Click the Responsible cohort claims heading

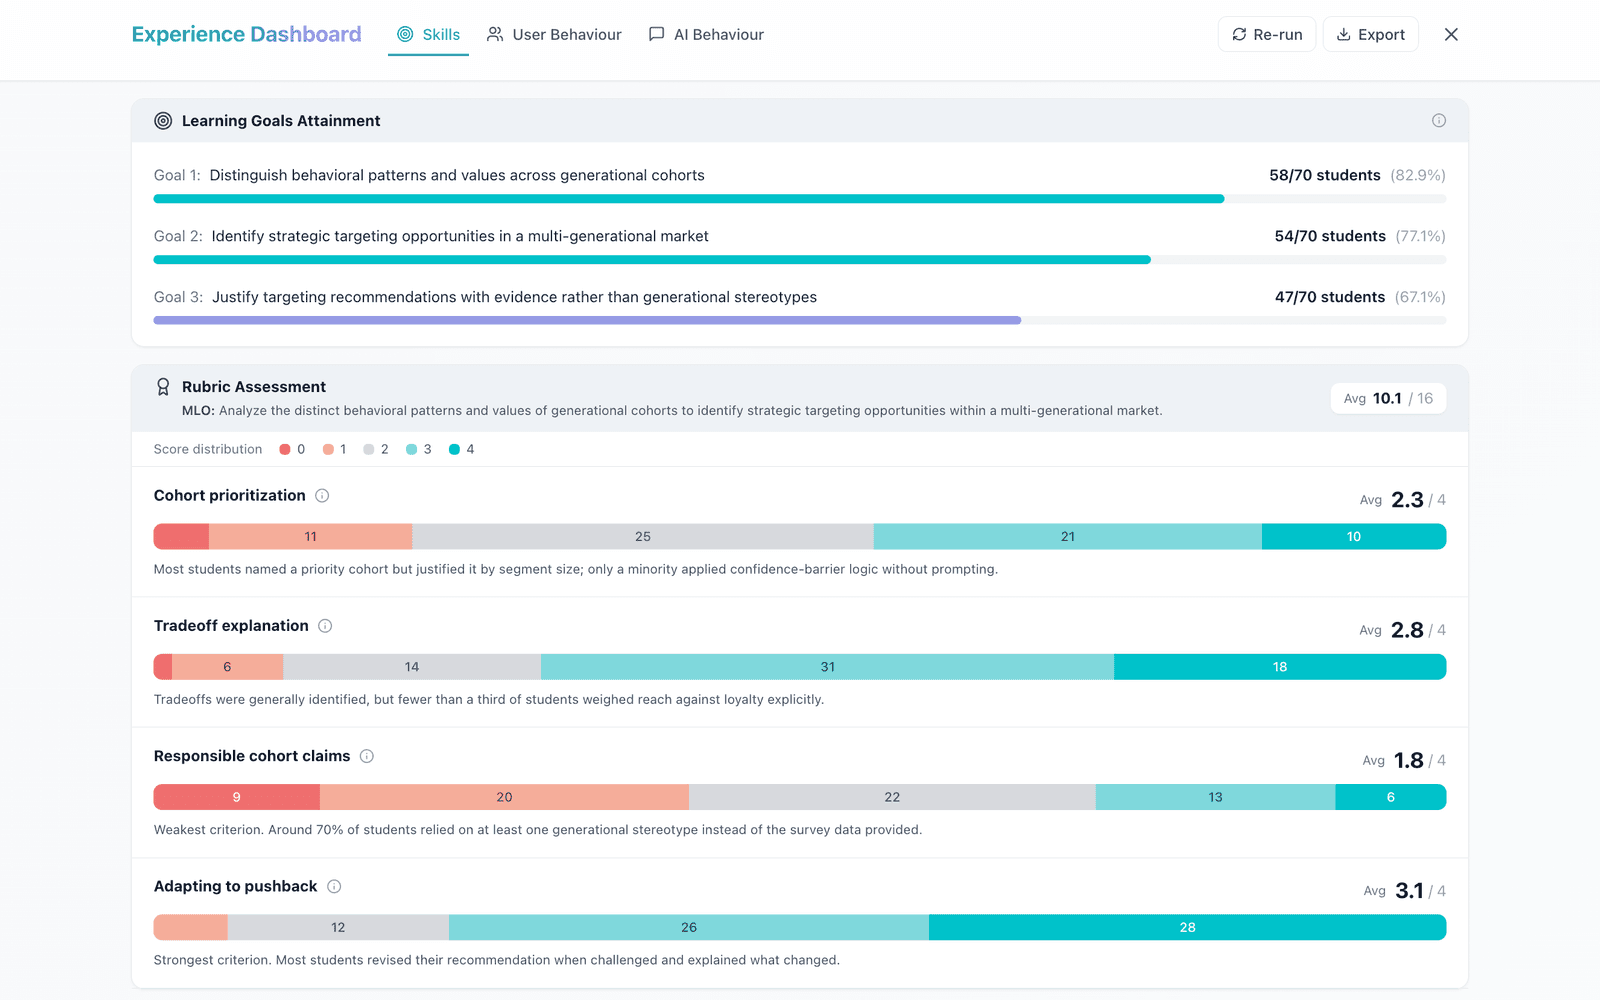click(252, 756)
